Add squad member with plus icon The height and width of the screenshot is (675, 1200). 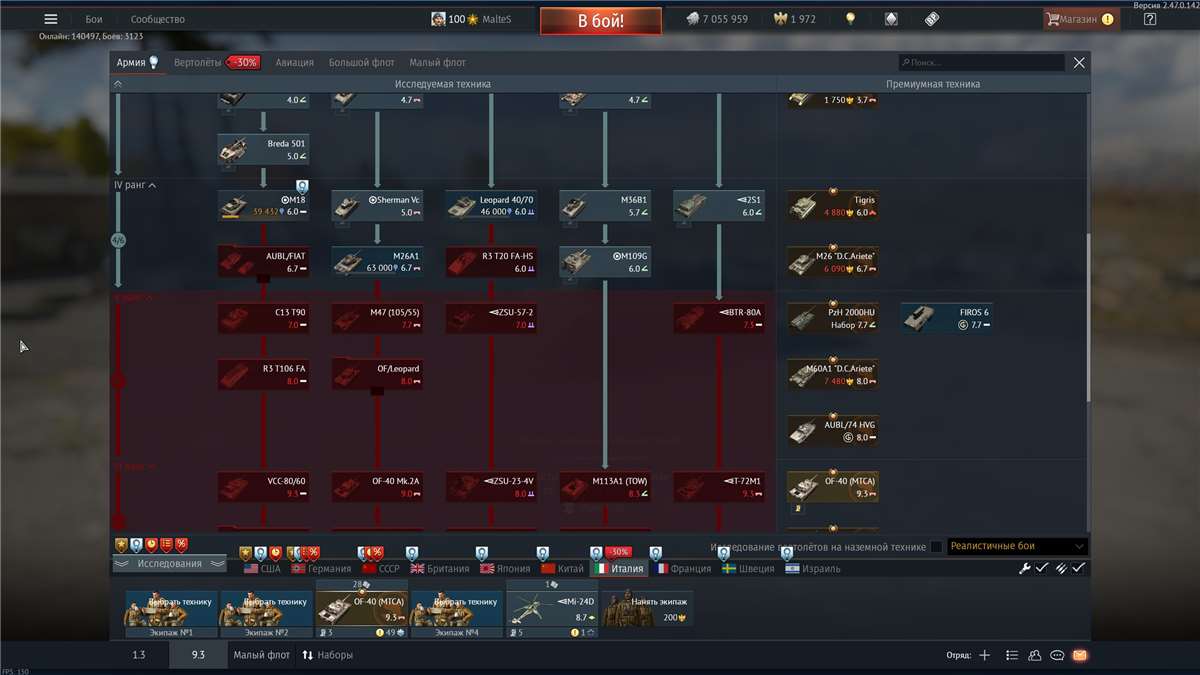[984, 655]
